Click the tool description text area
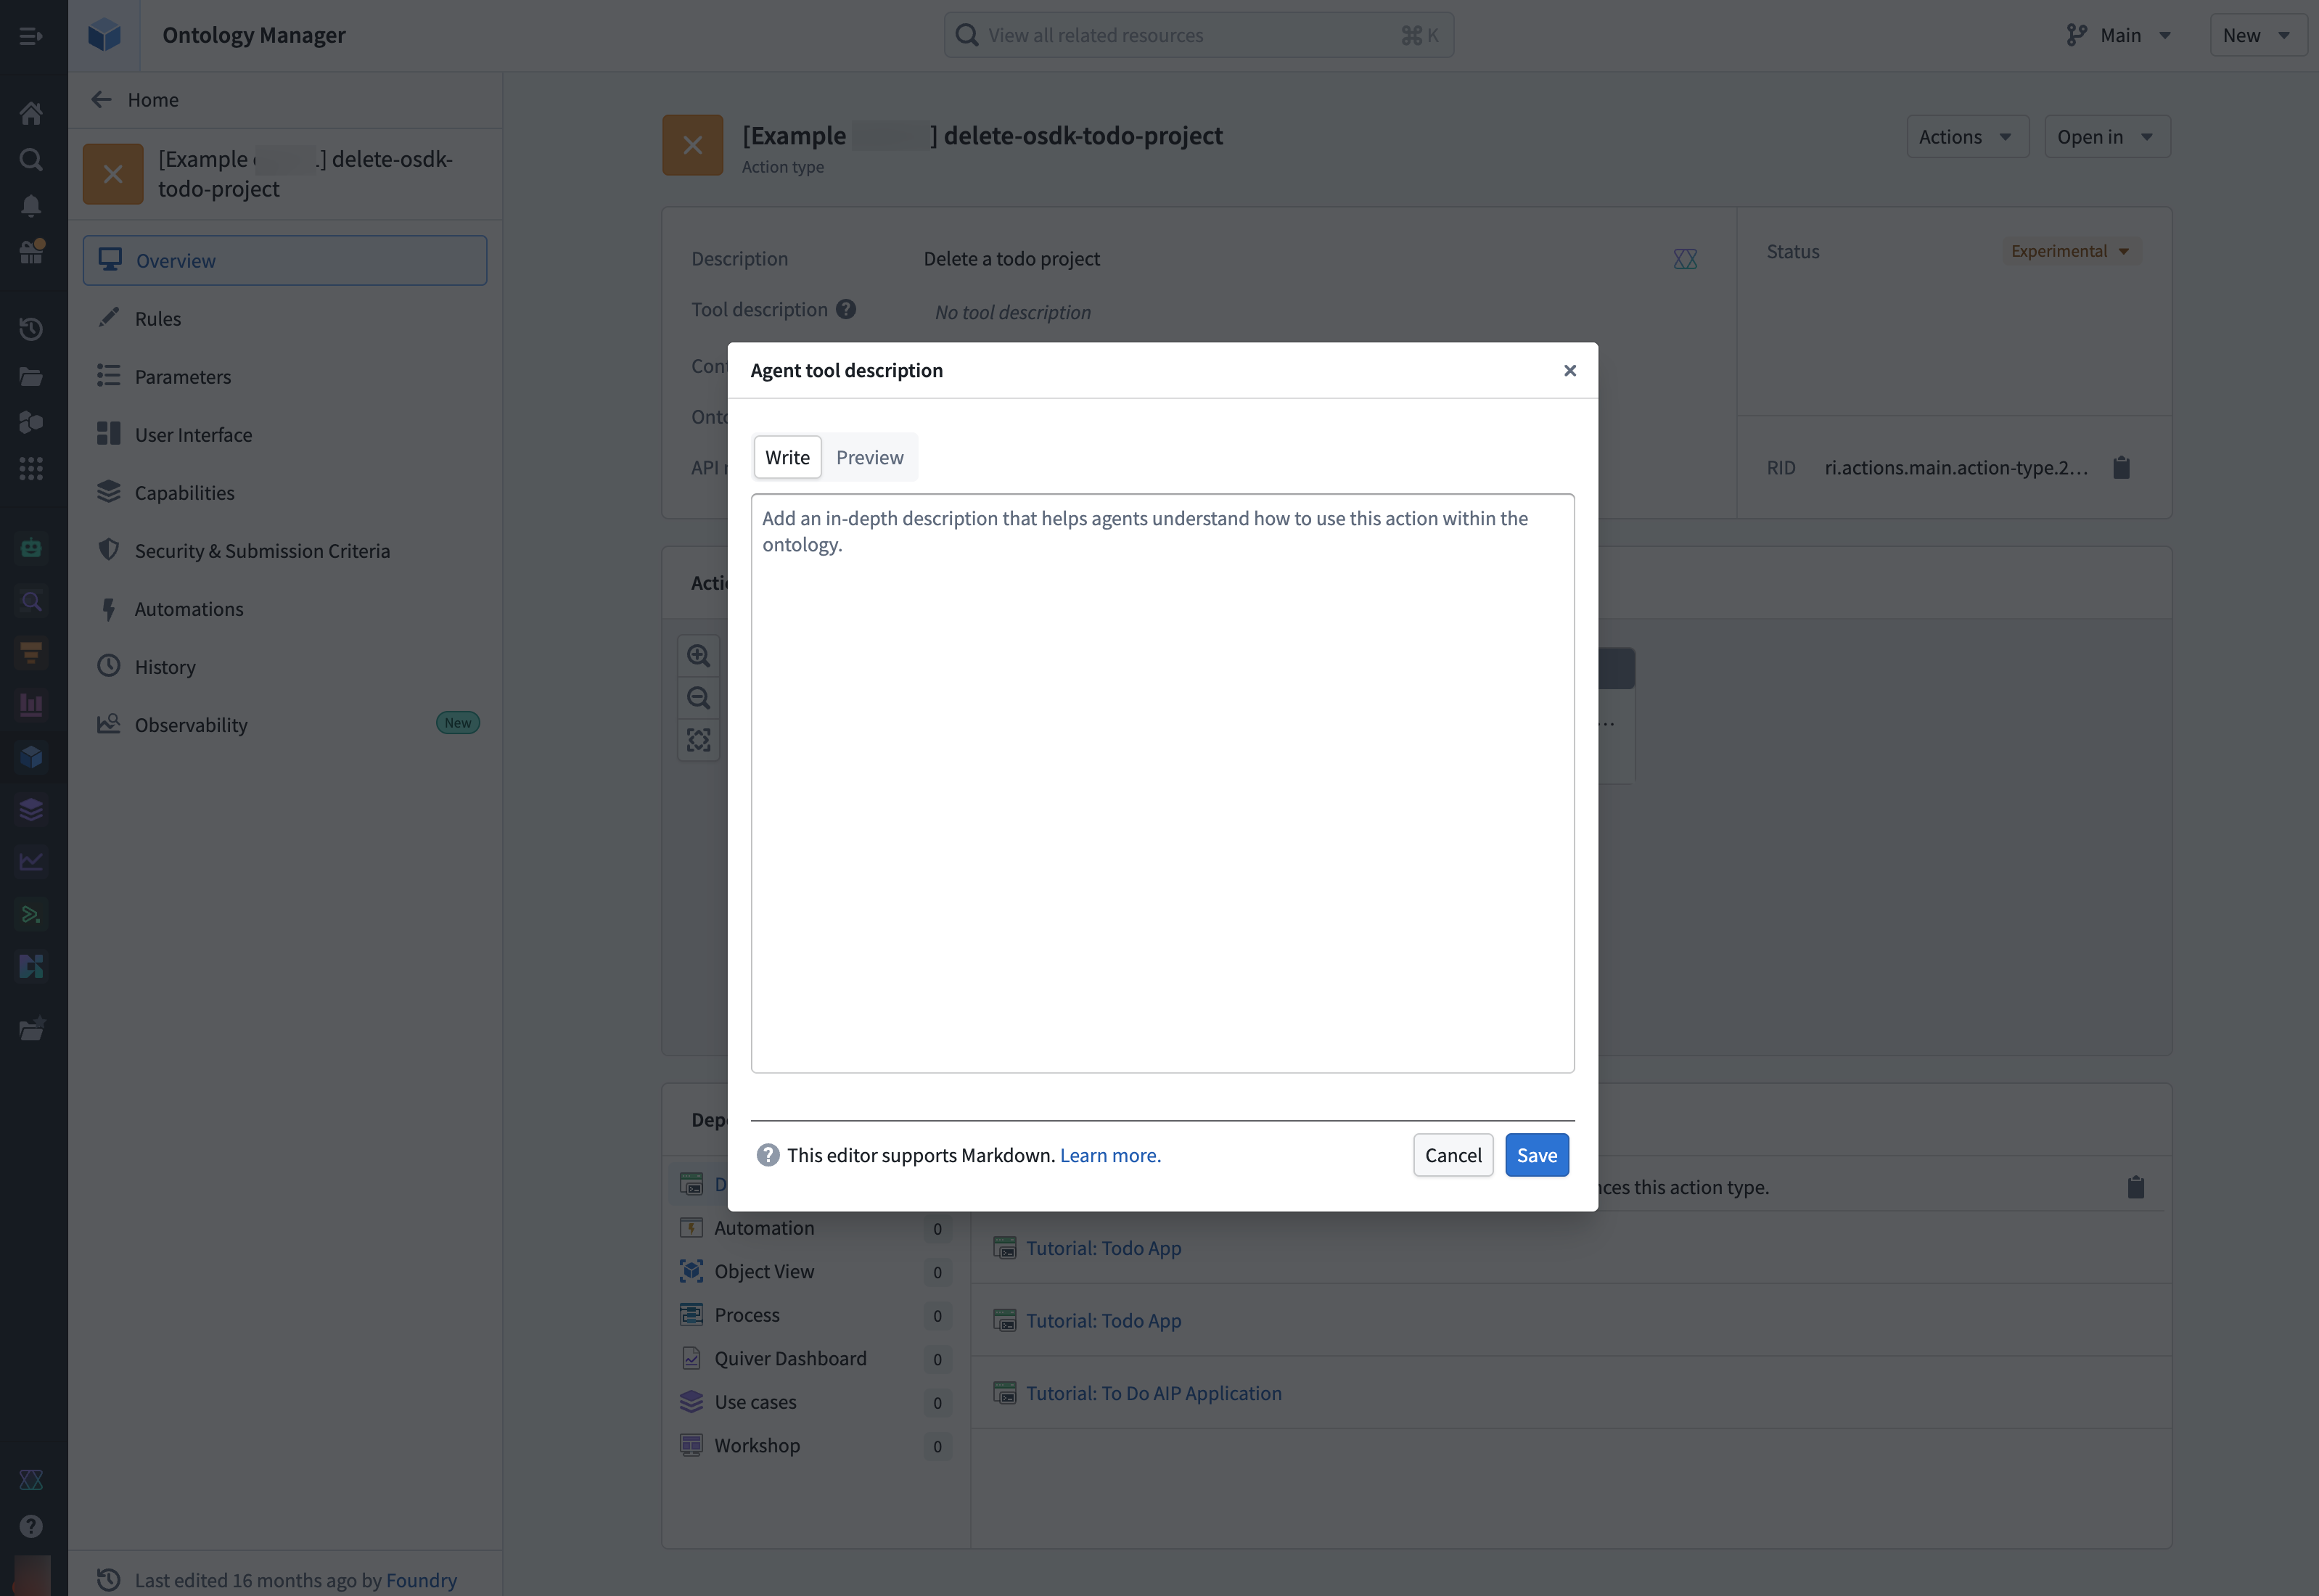The width and height of the screenshot is (2319, 1596). click(x=1160, y=780)
